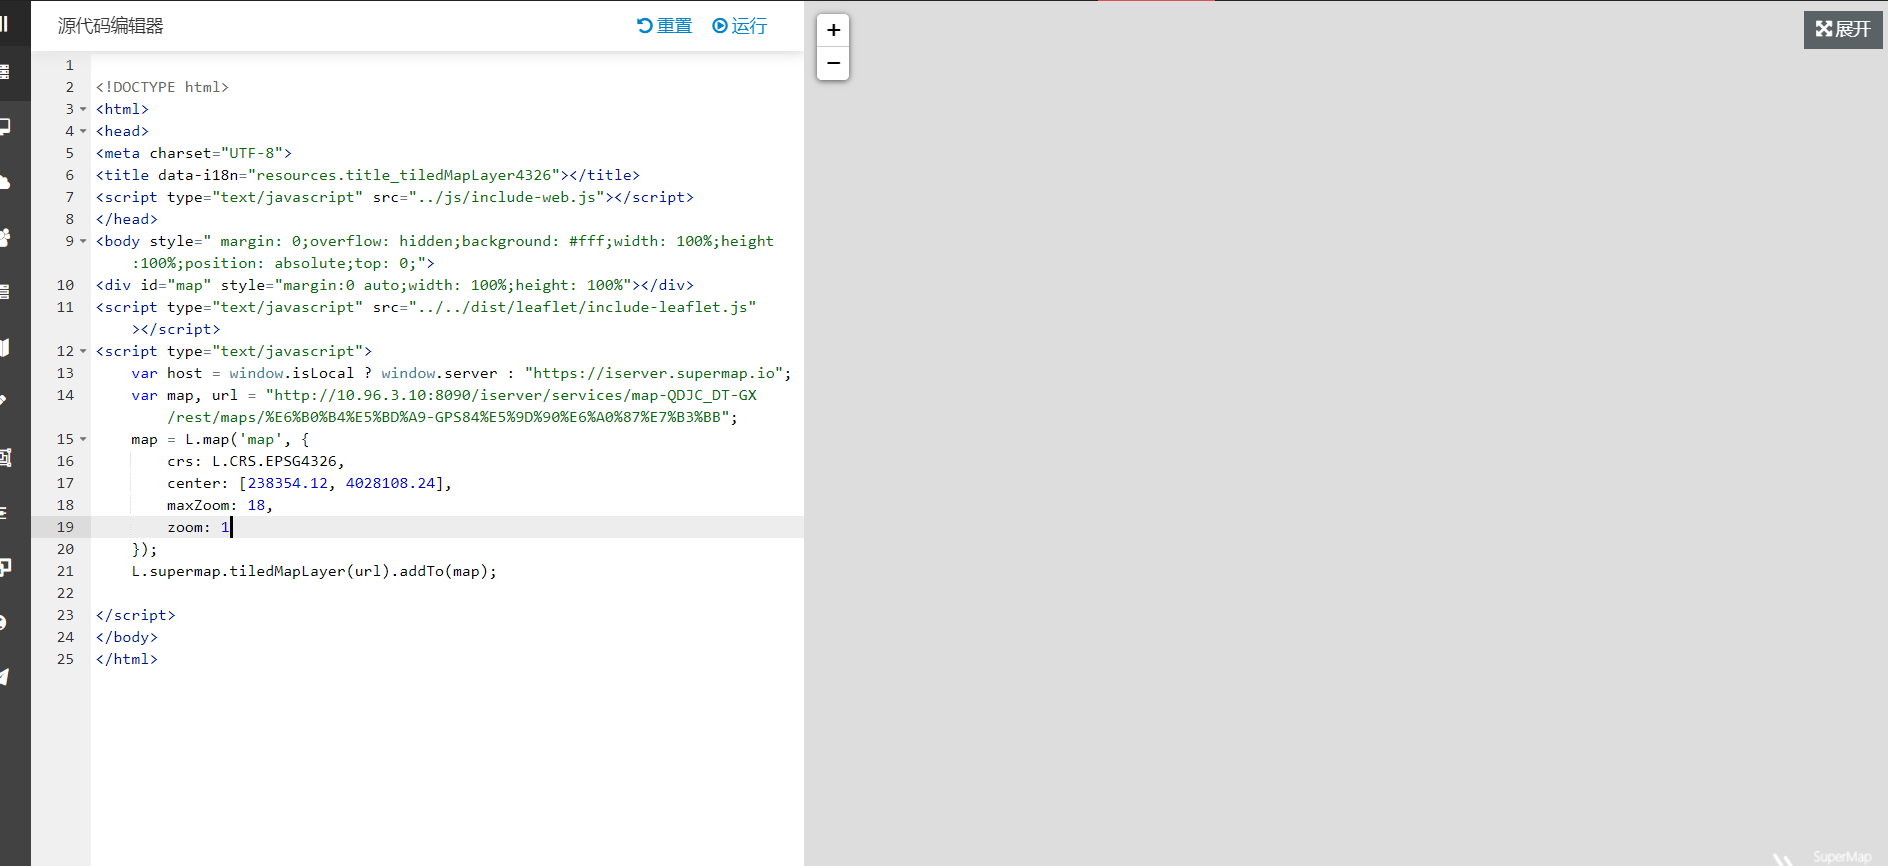Click line number 1 in the gutter

click(70, 65)
